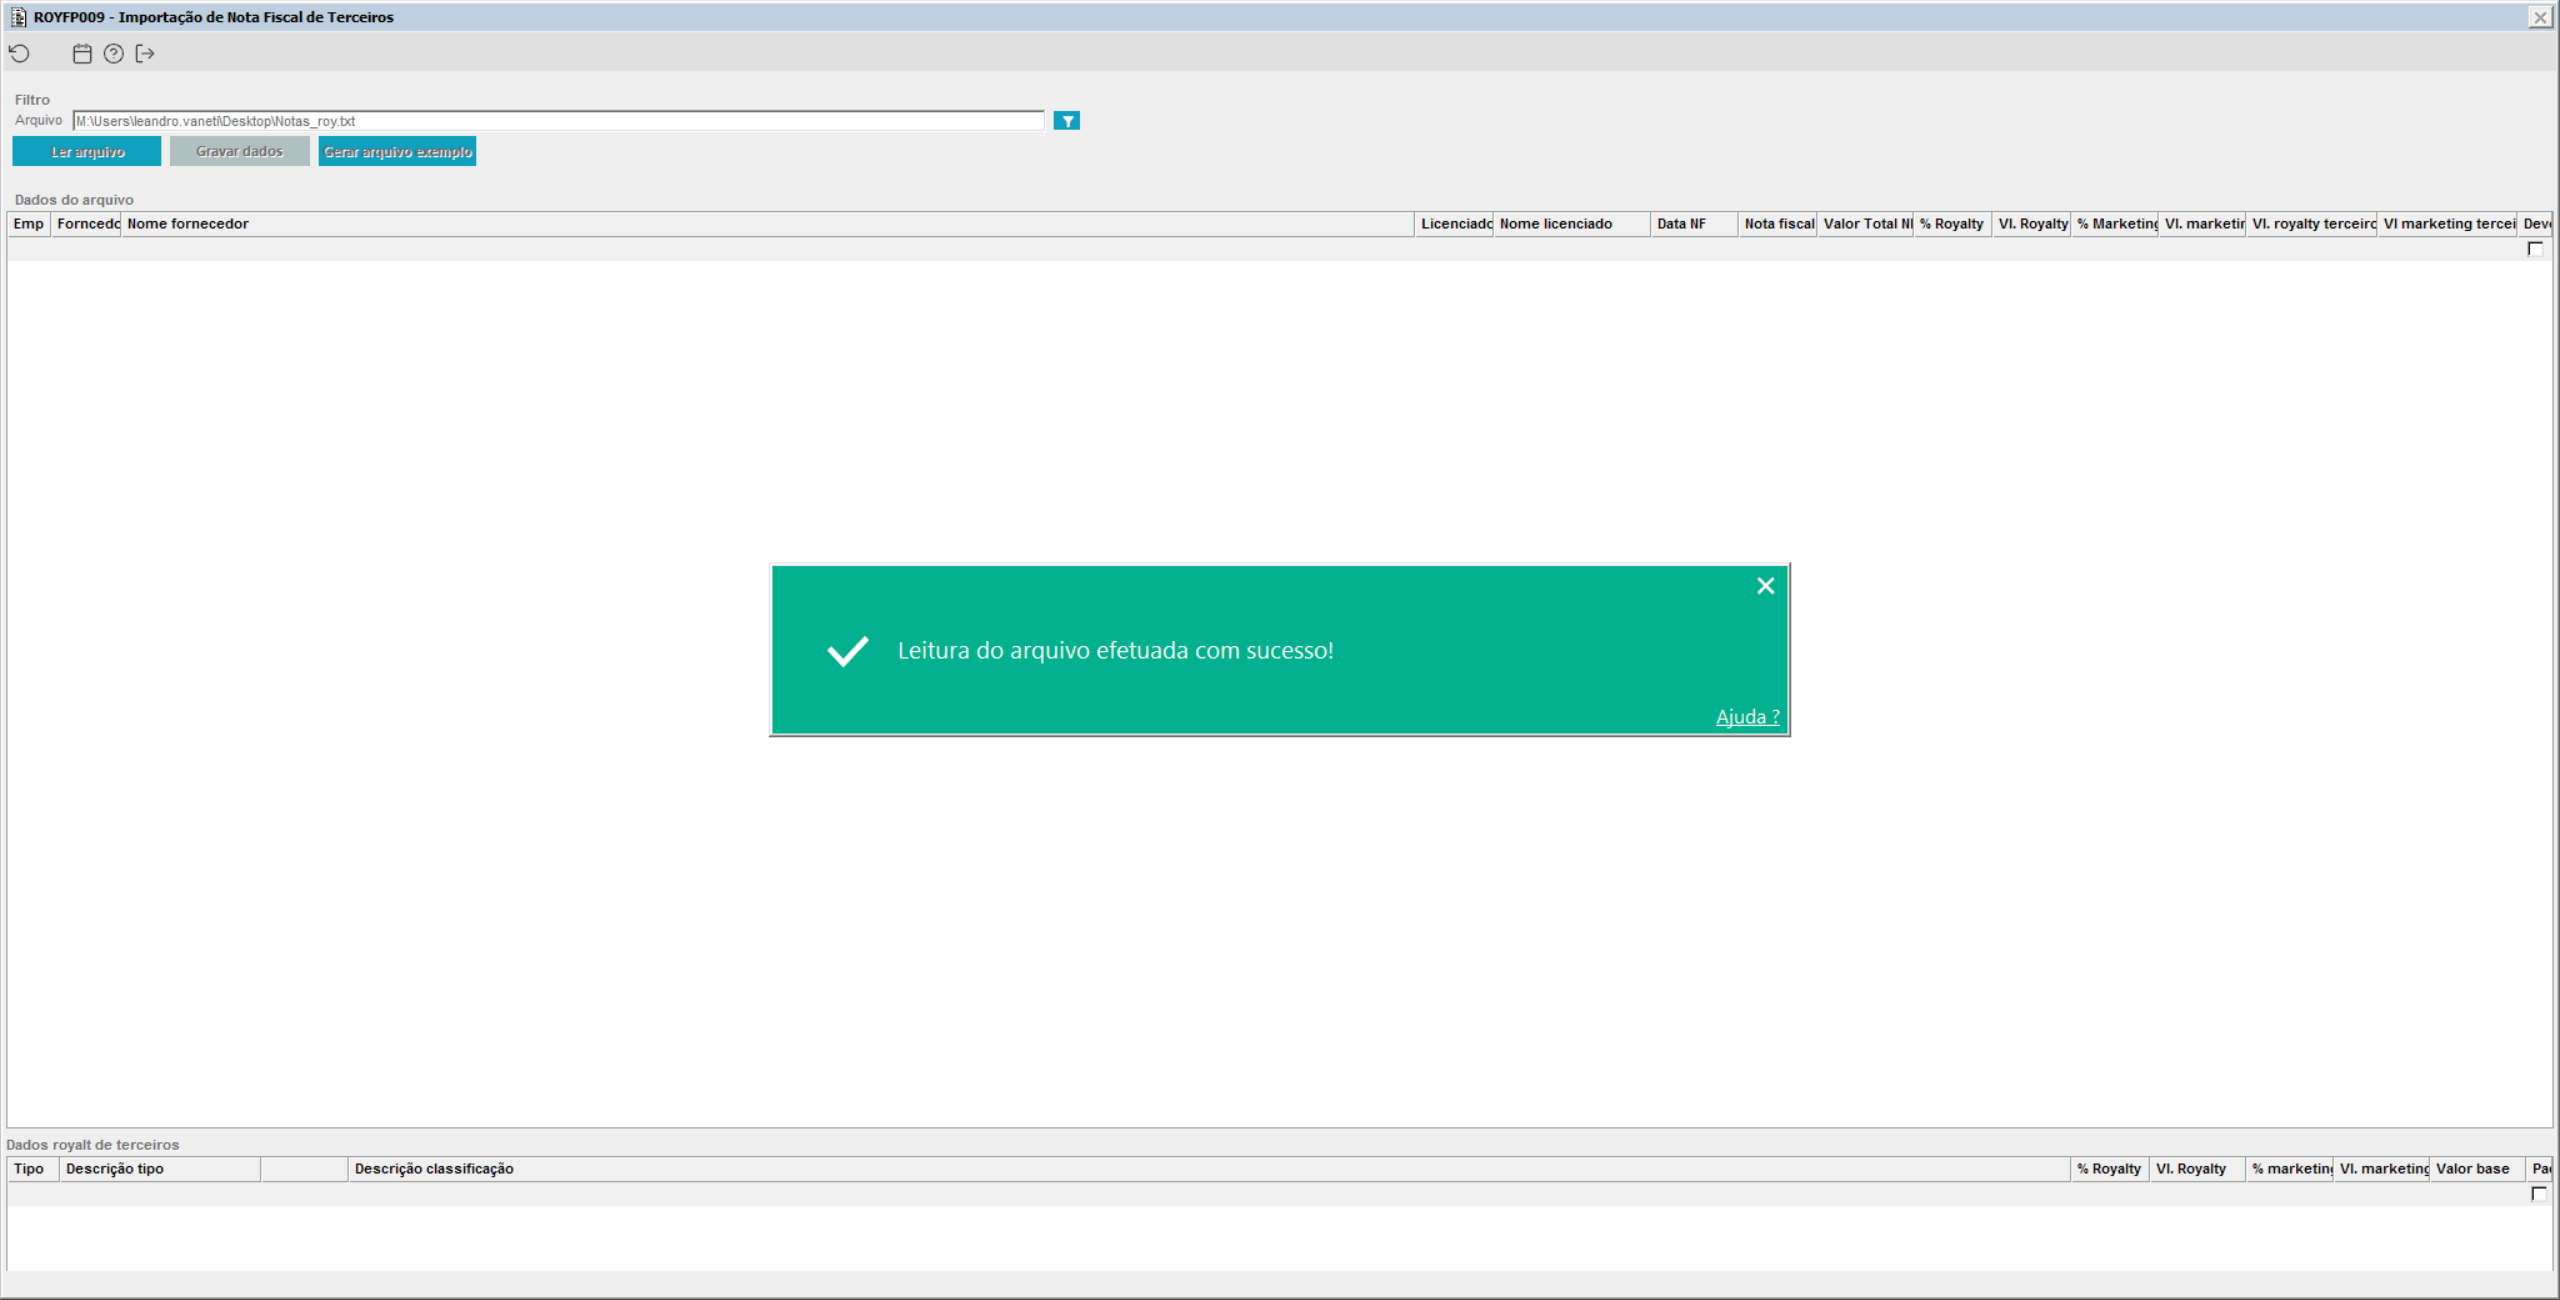Close the ROYFP009 window
Viewport: 2560px width, 1300px height.
(2540, 17)
